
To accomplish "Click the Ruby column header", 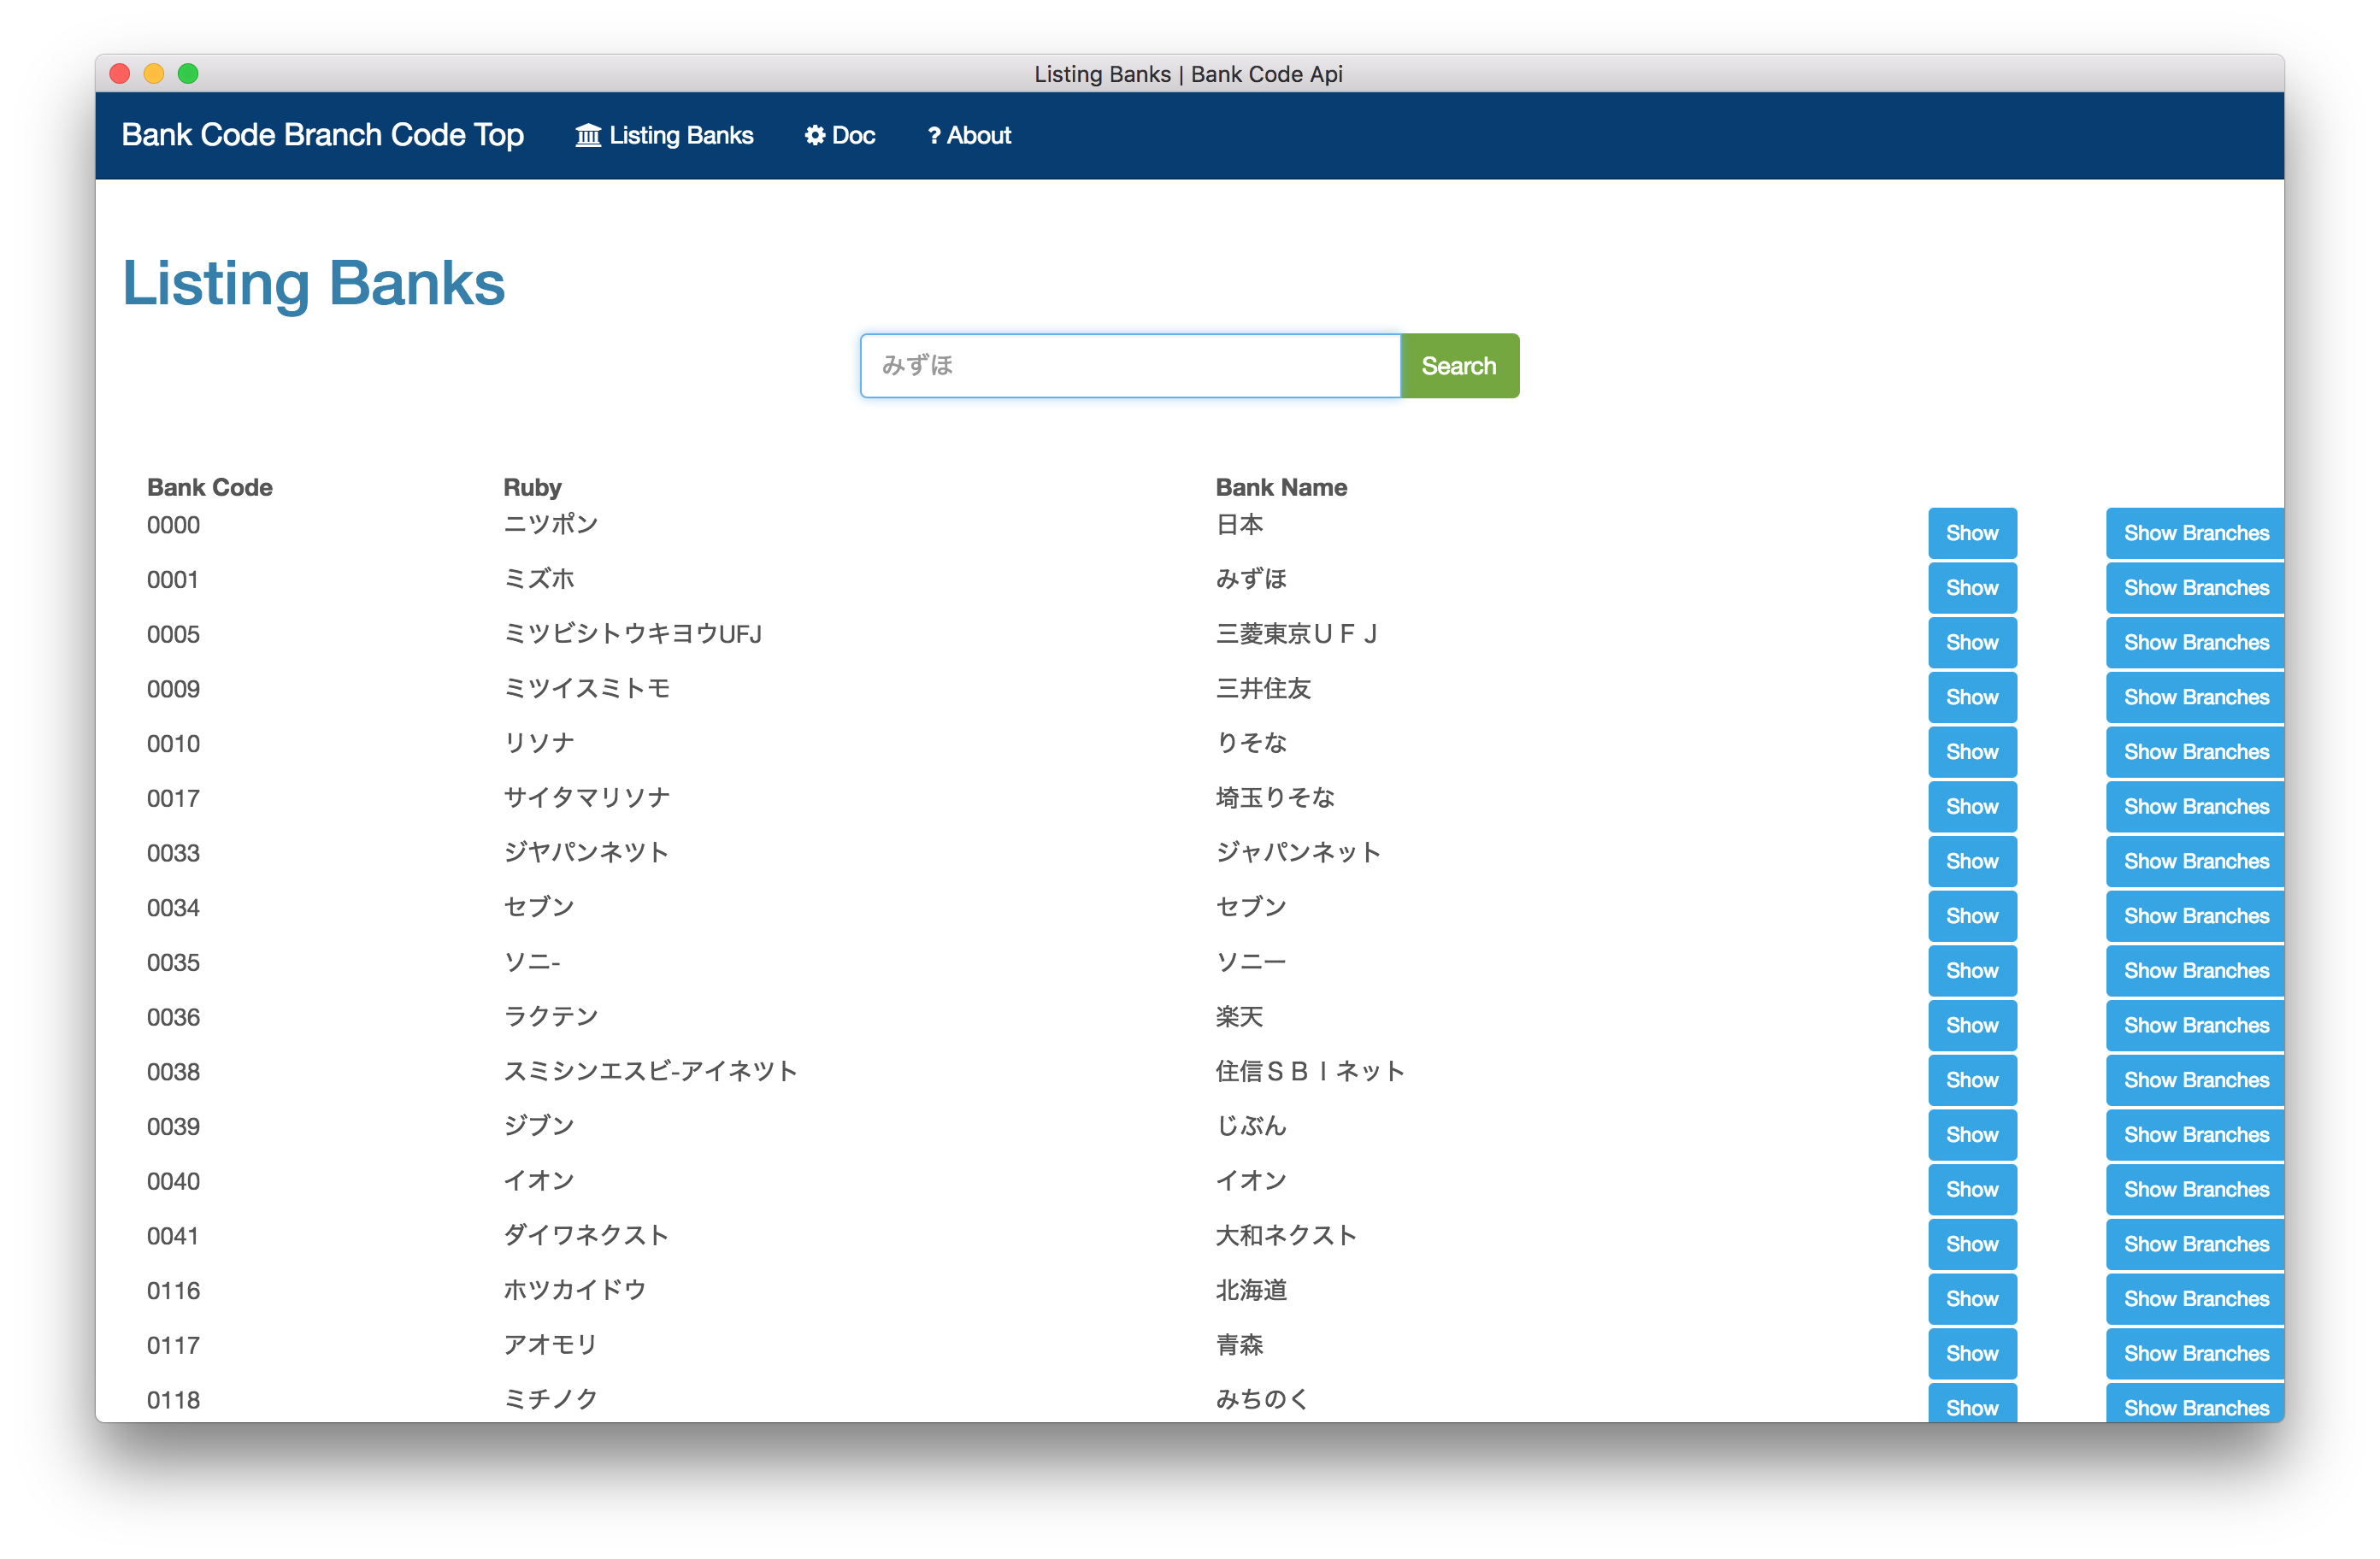I will click(x=532, y=487).
